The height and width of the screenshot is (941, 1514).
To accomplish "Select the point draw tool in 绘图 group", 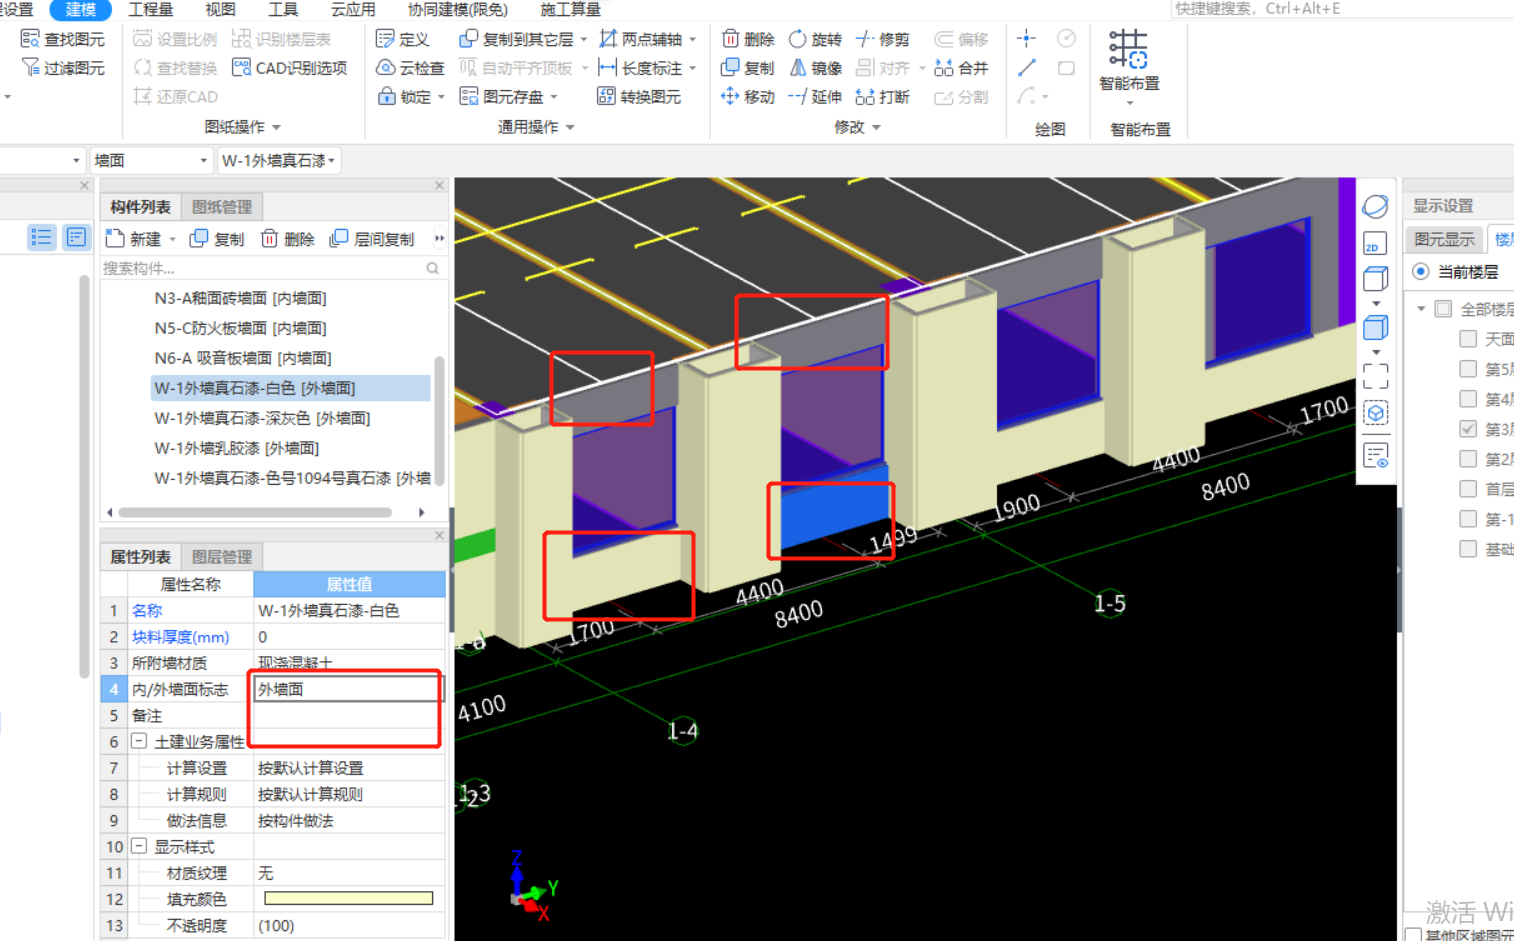I will [x=1026, y=39].
